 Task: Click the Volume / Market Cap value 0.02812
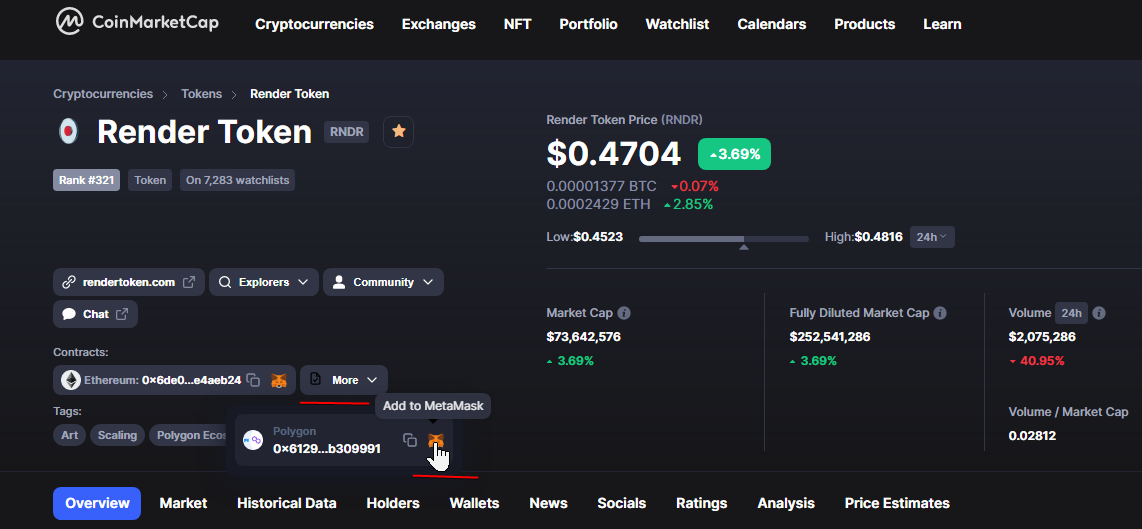click(x=1032, y=436)
